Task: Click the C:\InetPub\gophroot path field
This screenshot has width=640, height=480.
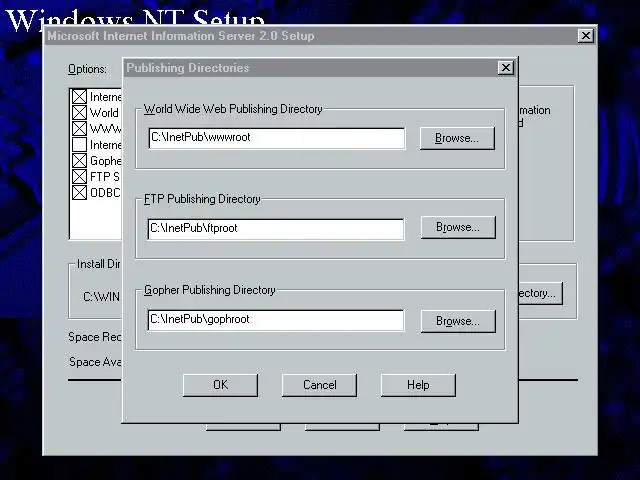Action: click(x=276, y=320)
